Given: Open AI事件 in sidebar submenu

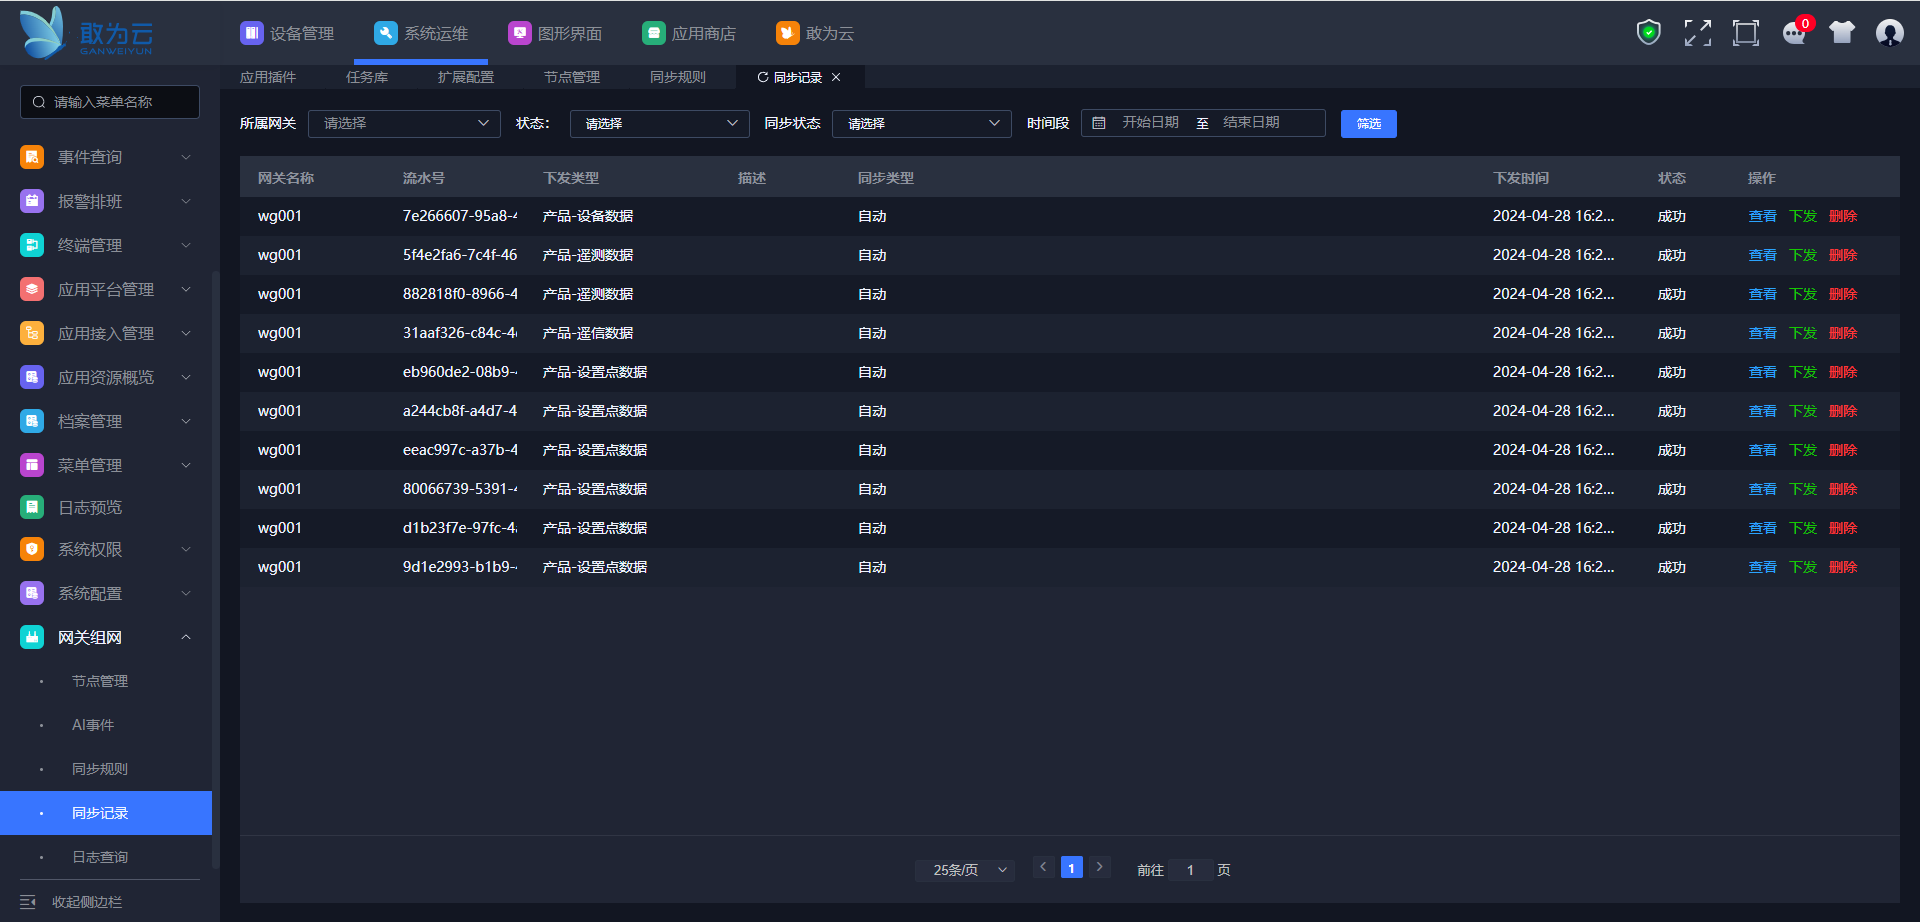Looking at the screenshot, I should [93, 725].
